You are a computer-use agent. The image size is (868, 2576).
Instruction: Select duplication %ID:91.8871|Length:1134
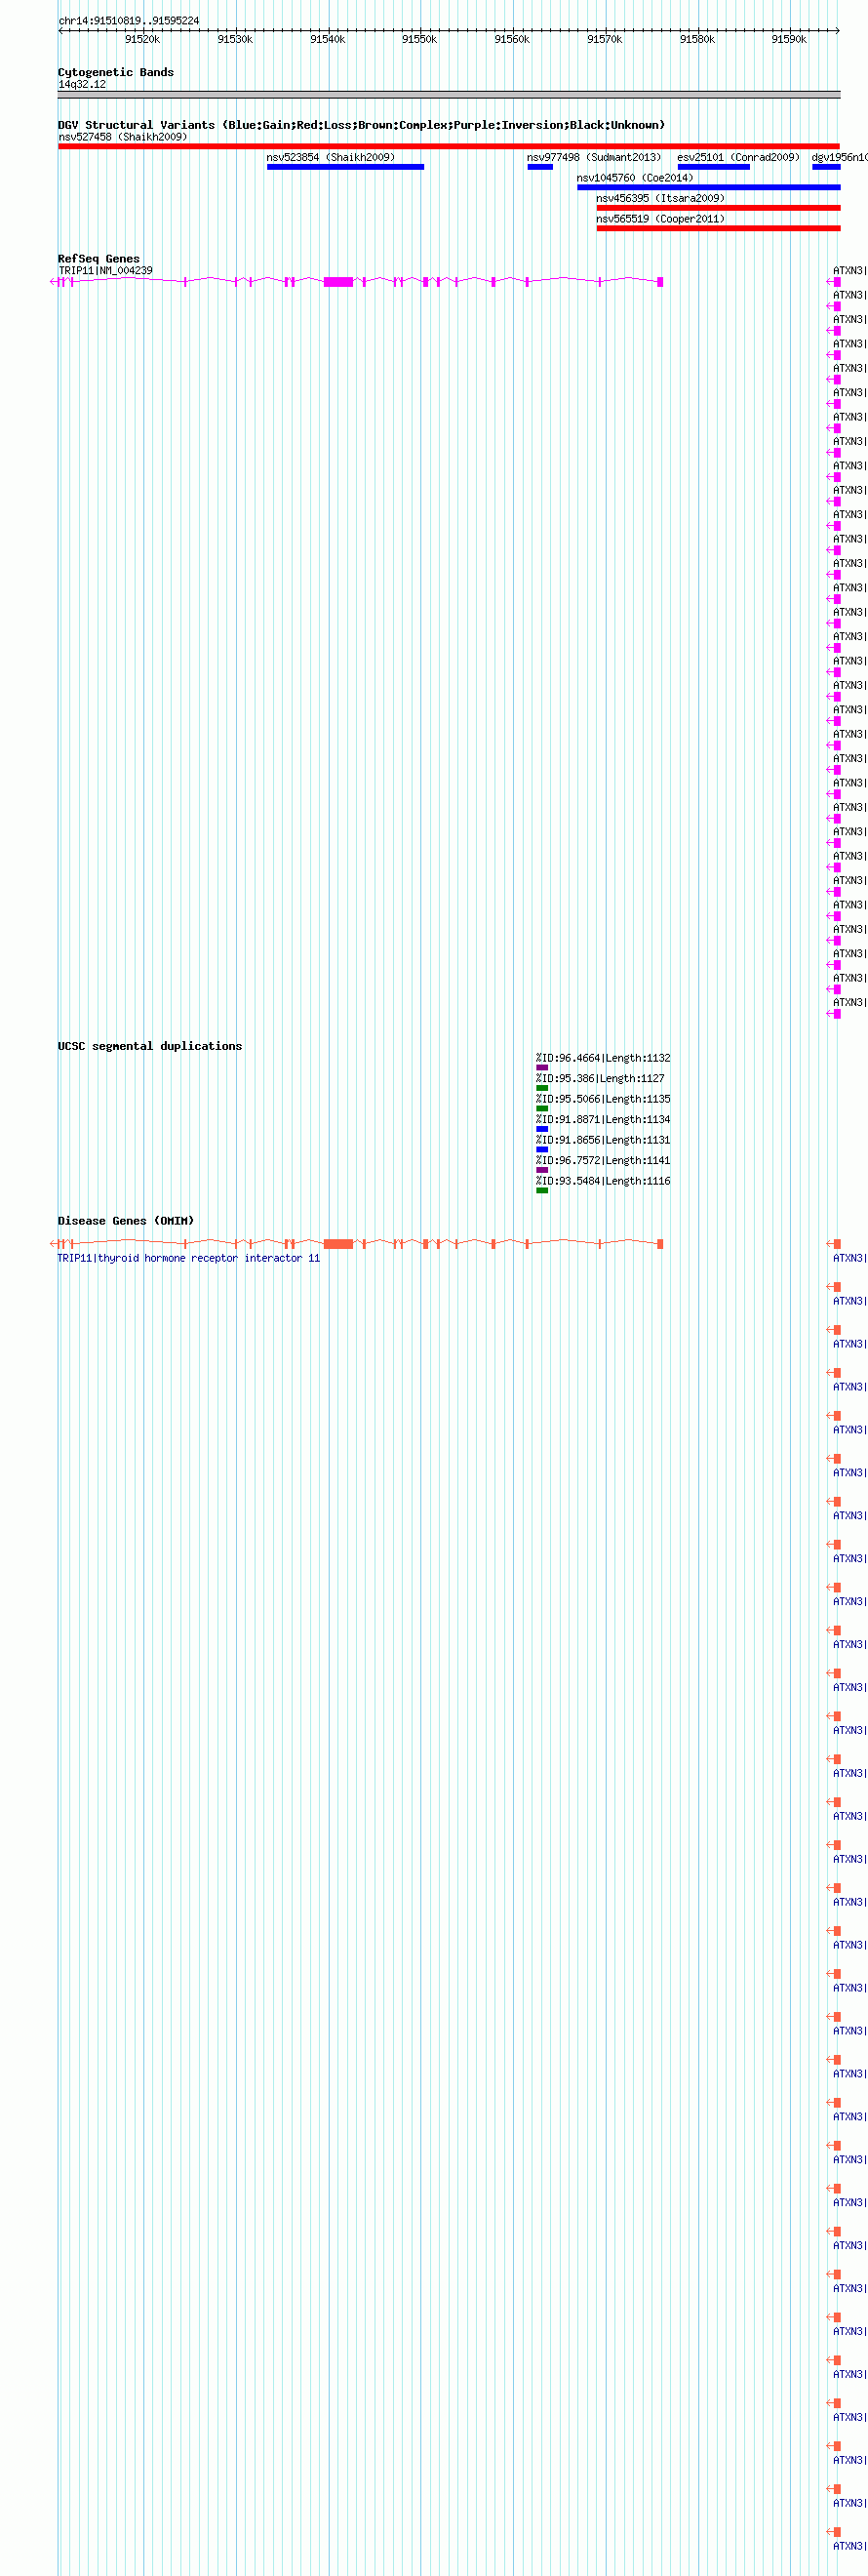(603, 1120)
